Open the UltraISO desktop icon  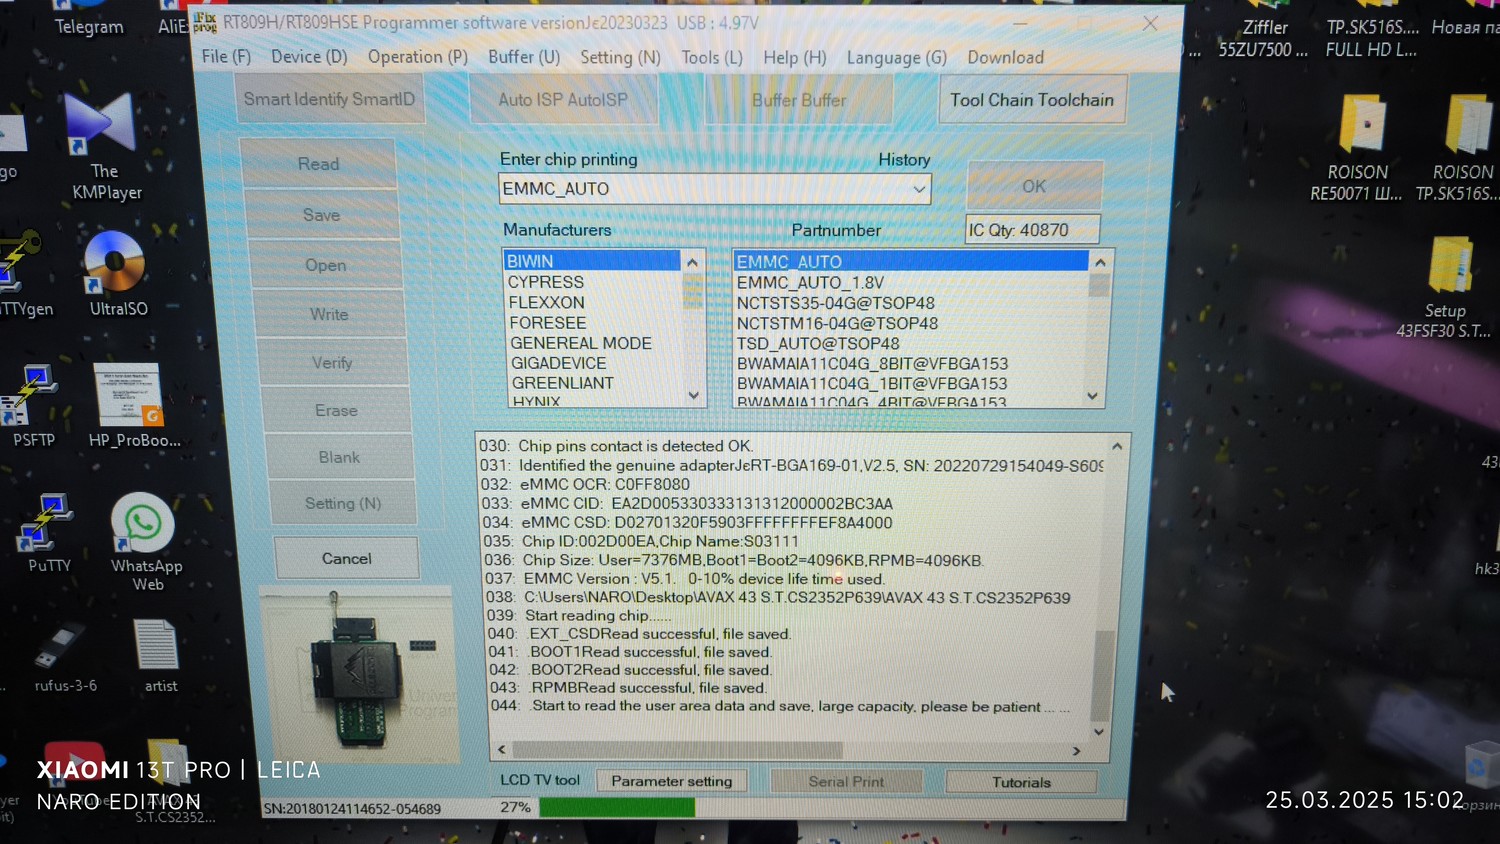pyautogui.click(x=116, y=273)
